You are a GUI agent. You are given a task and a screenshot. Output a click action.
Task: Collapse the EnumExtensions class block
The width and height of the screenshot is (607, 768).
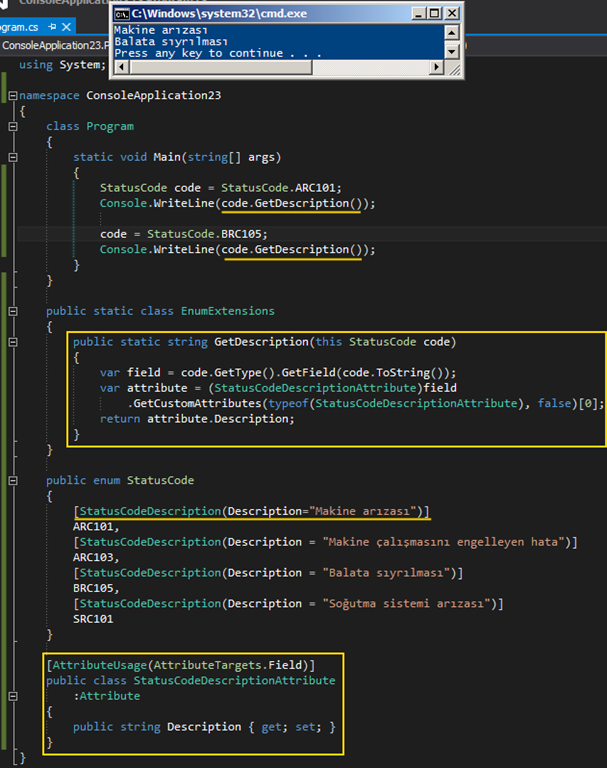point(12,311)
